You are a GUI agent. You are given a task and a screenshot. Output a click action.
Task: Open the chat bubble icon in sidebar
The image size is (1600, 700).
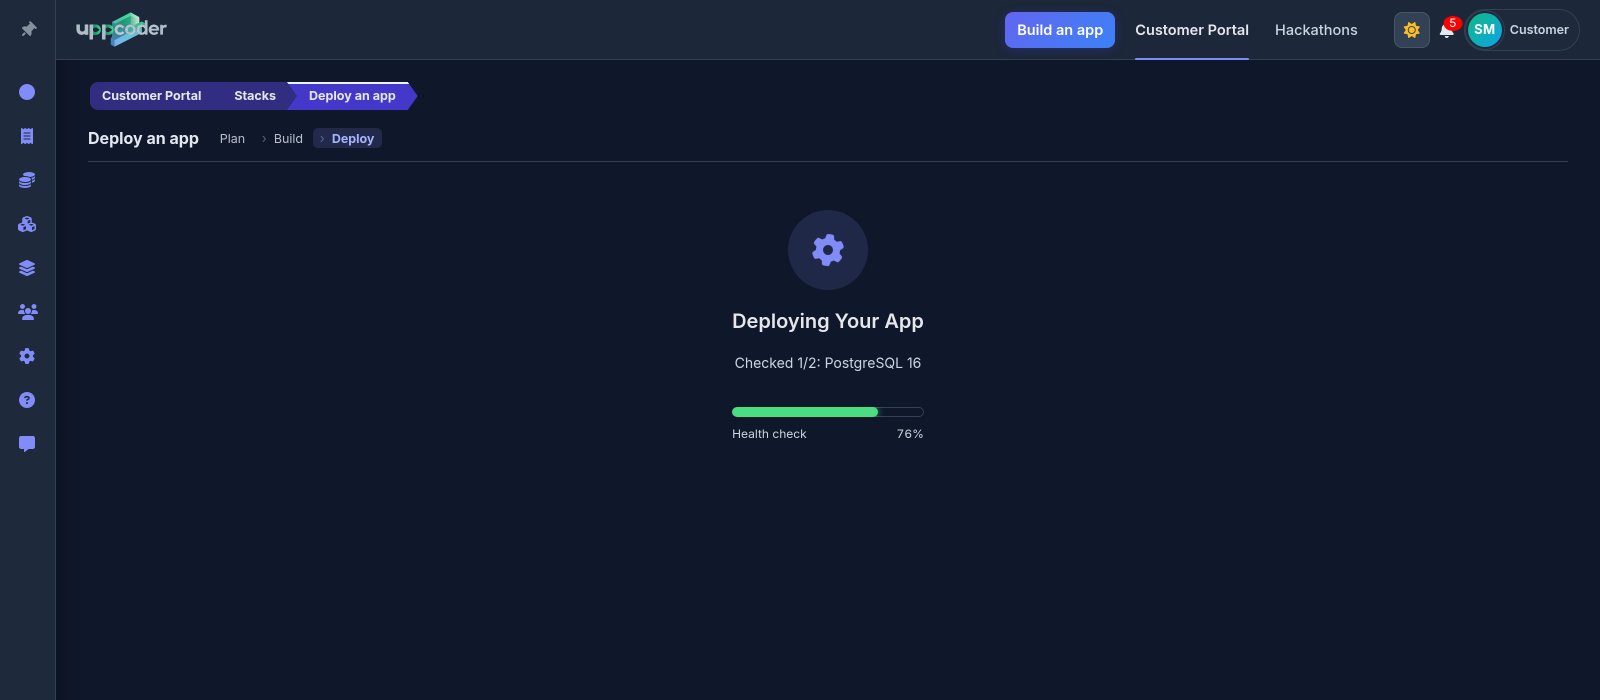click(x=27, y=444)
